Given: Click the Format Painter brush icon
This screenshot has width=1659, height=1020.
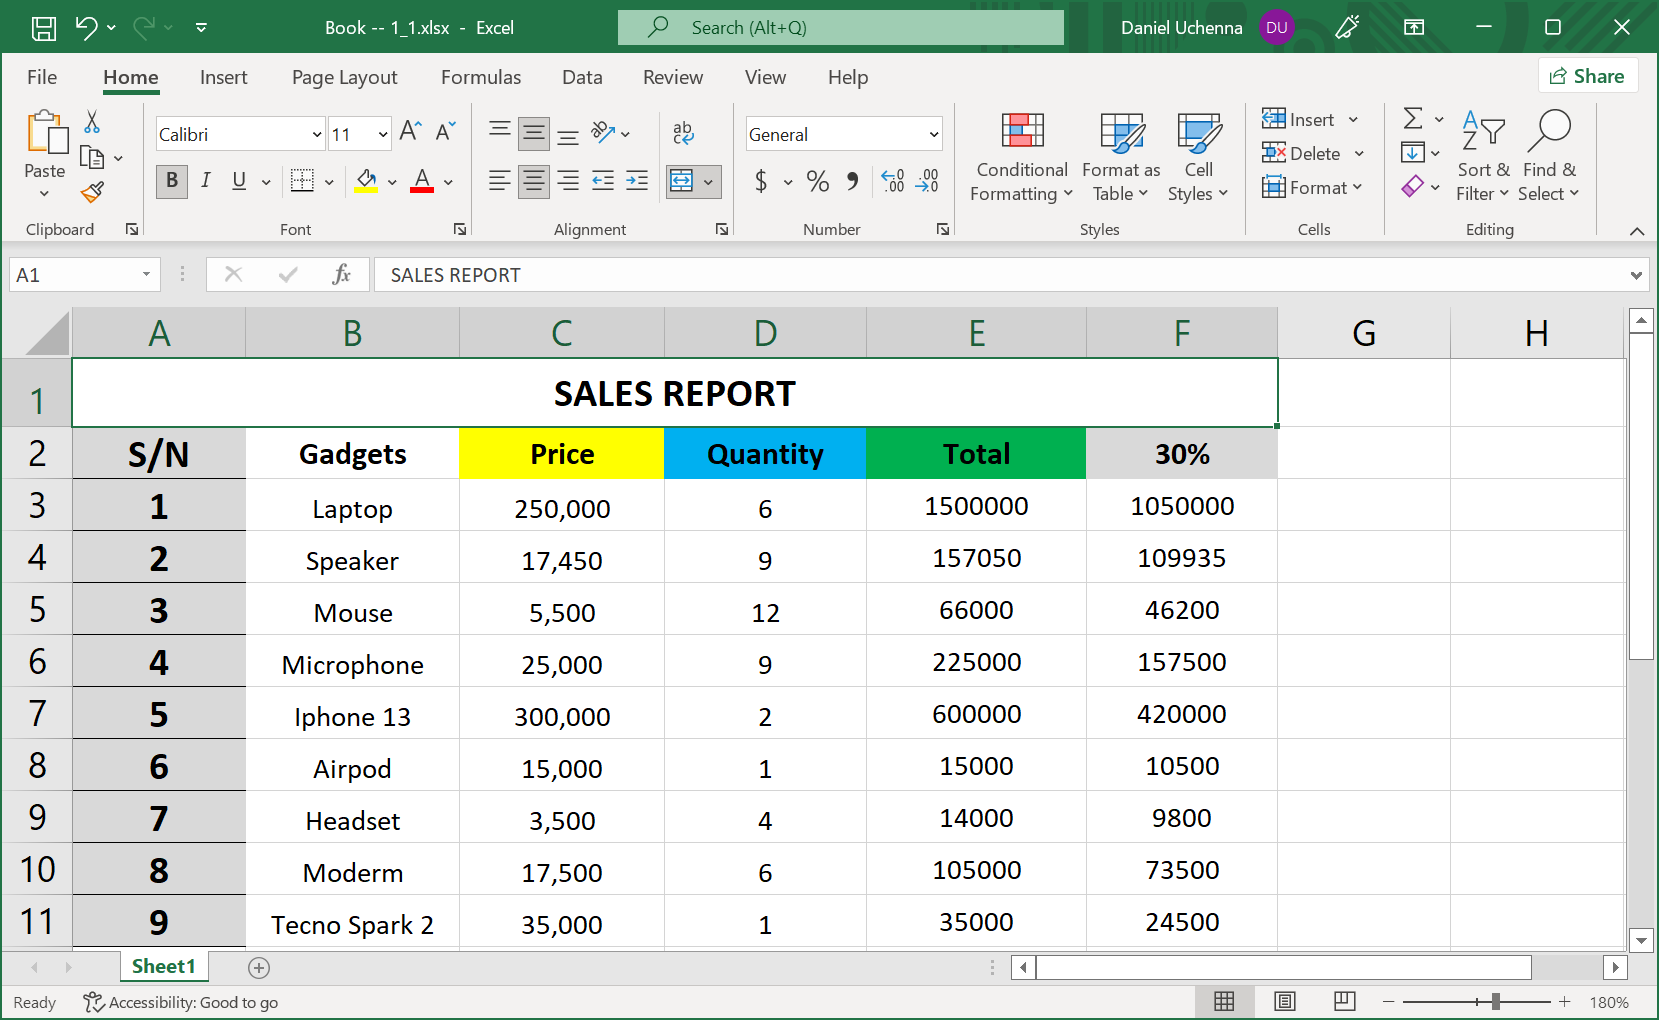Looking at the screenshot, I should 92,192.
